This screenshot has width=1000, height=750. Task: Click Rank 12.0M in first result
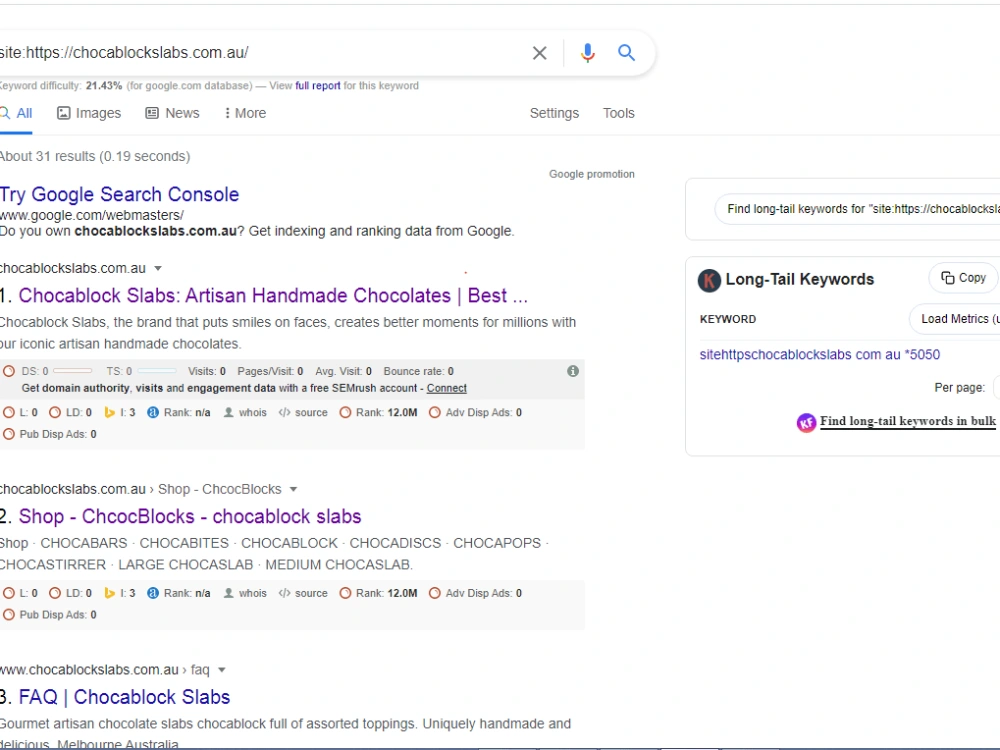(378, 413)
